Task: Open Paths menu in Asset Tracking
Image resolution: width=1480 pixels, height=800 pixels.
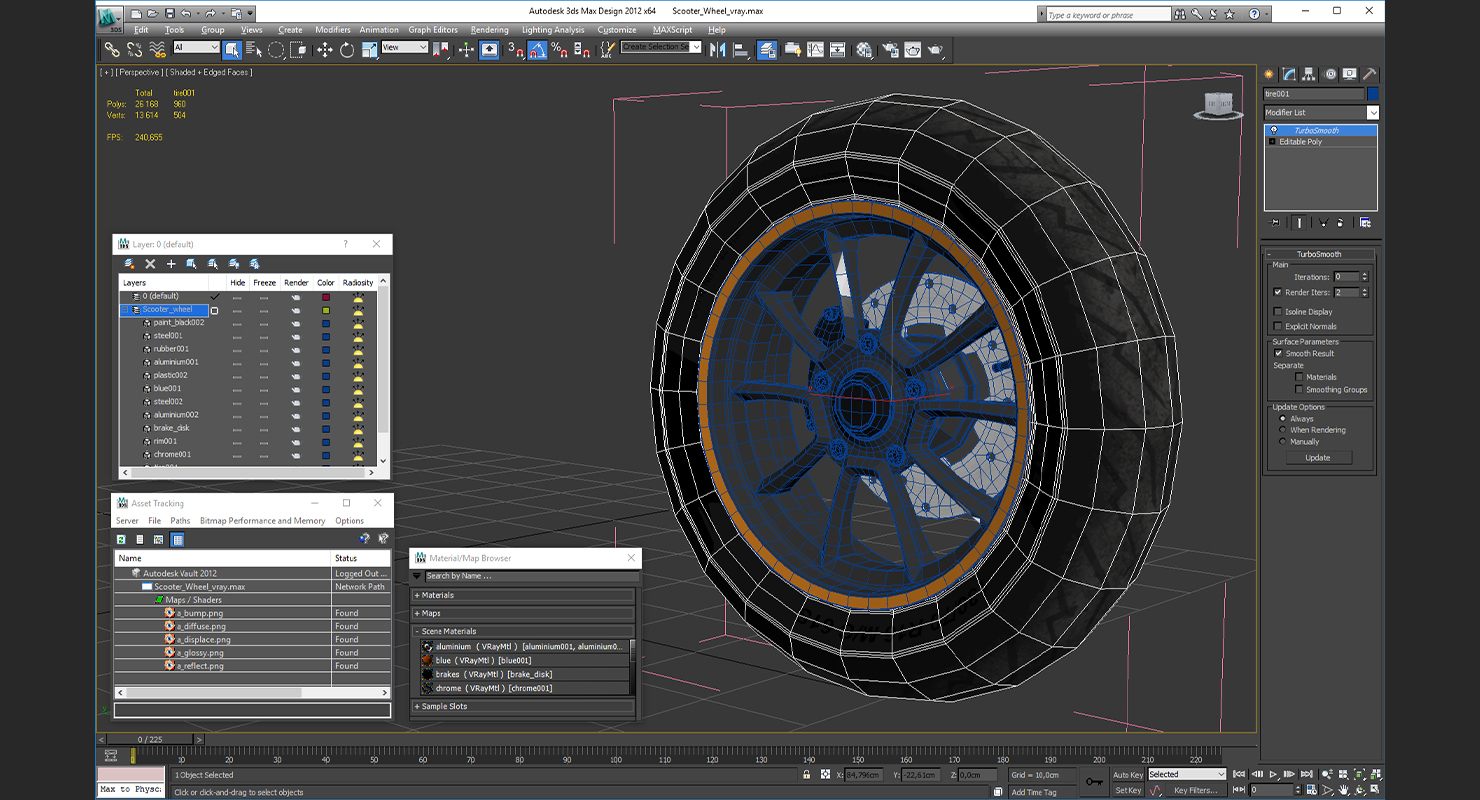Action: coord(180,521)
